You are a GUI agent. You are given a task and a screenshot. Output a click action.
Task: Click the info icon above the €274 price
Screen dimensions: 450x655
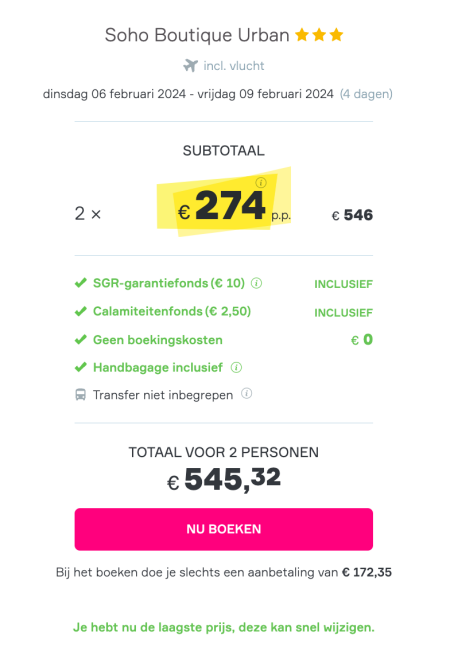261,183
